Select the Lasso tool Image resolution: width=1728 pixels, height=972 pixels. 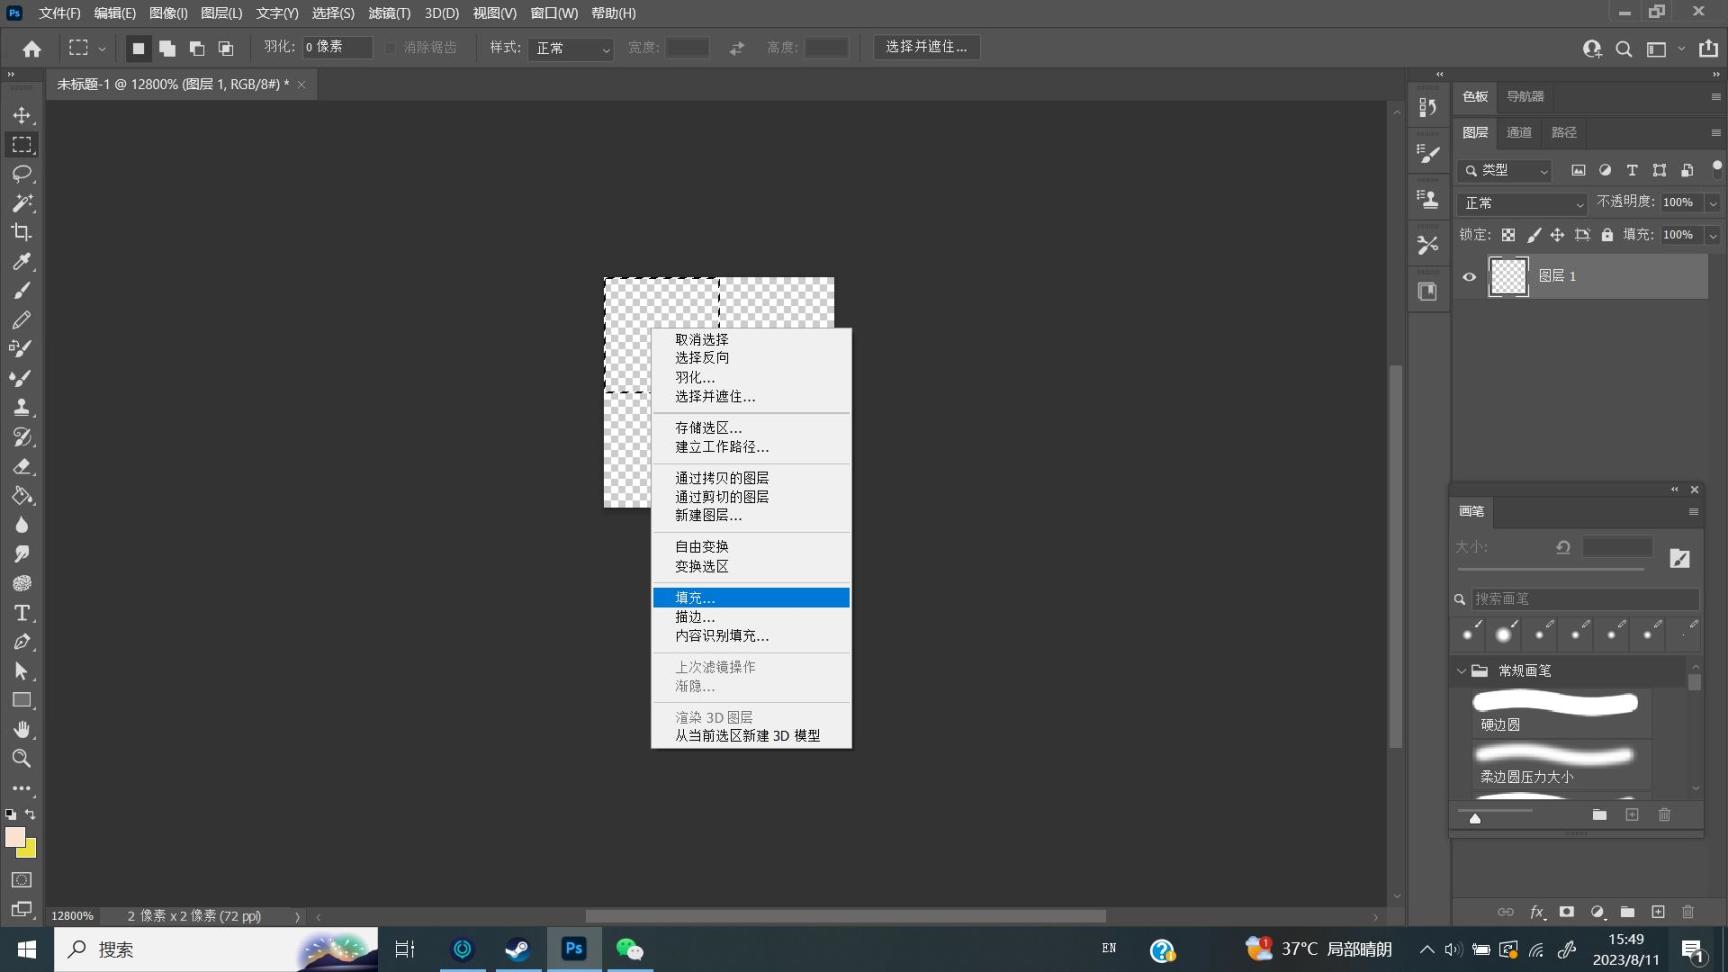[22, 174]
